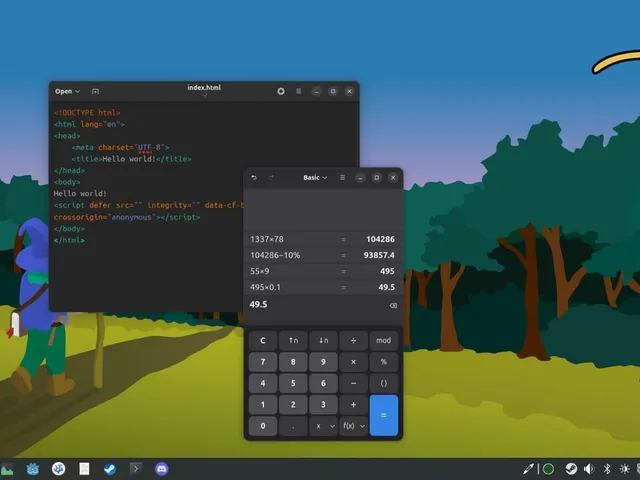Viewport: 640px width, 480px height.
Task: Click digit 8 on the calculator
Action: [293, 362]
